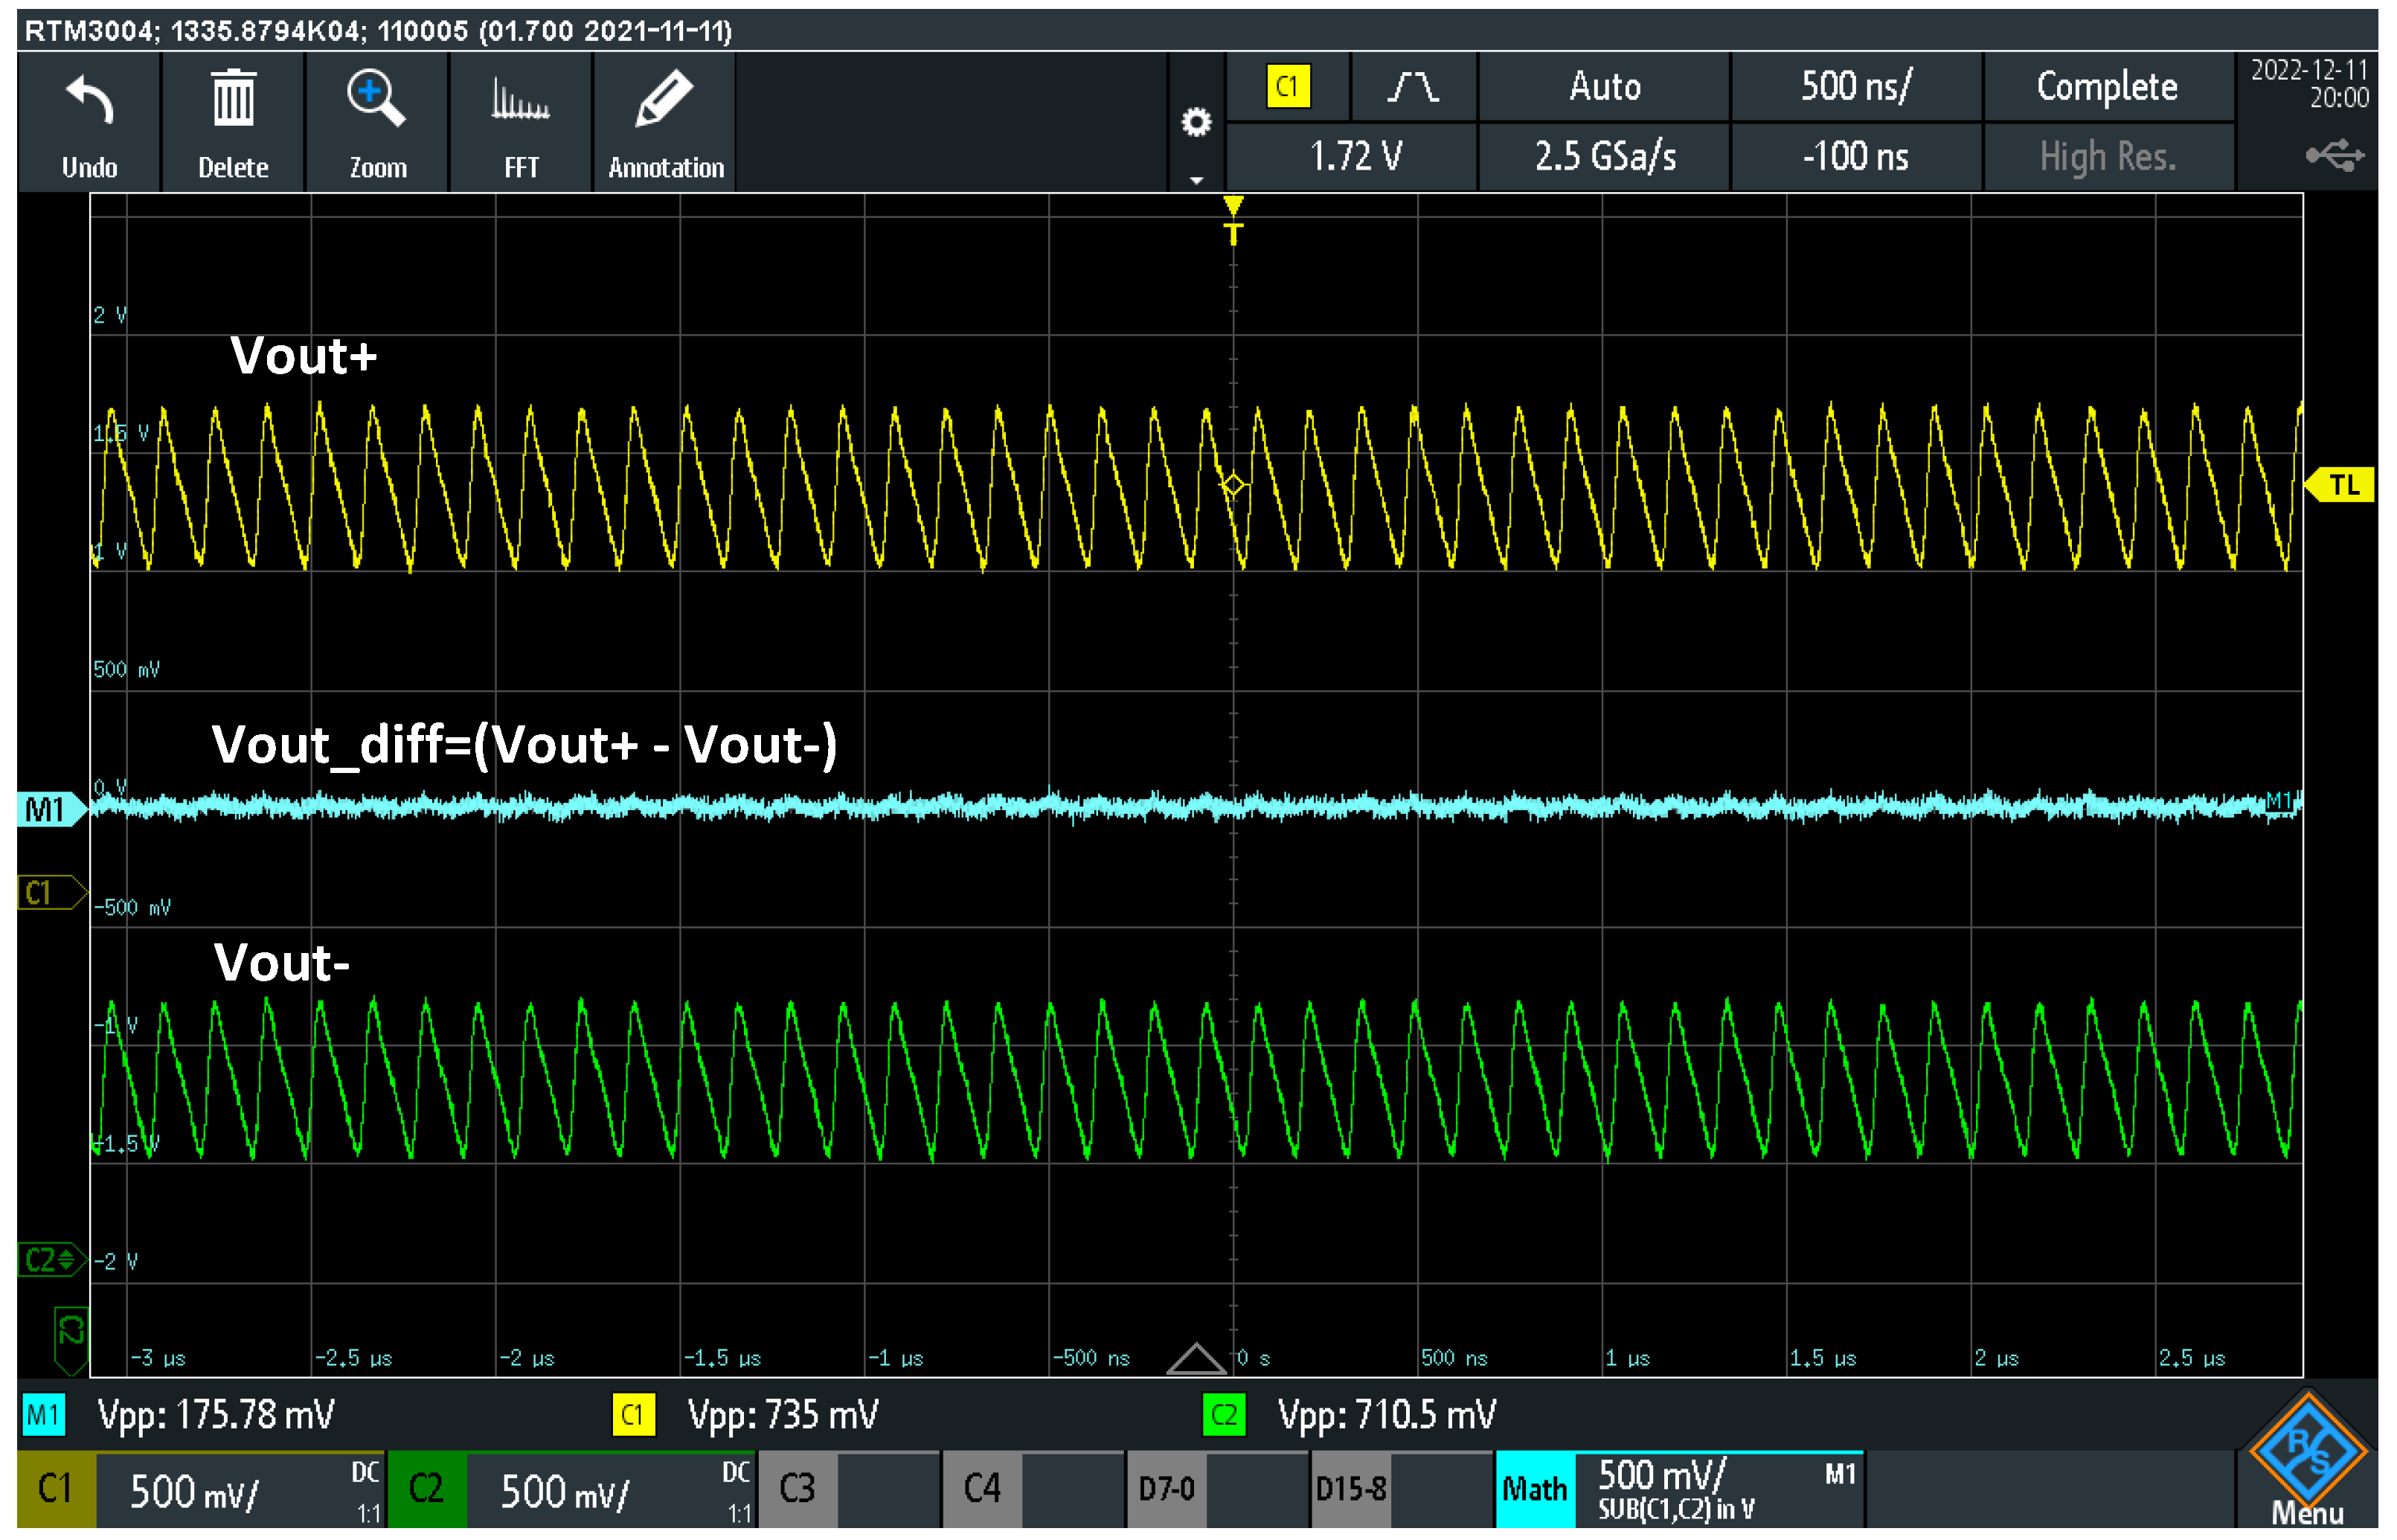Toggle channel C2 on or off

(426, 1490)
